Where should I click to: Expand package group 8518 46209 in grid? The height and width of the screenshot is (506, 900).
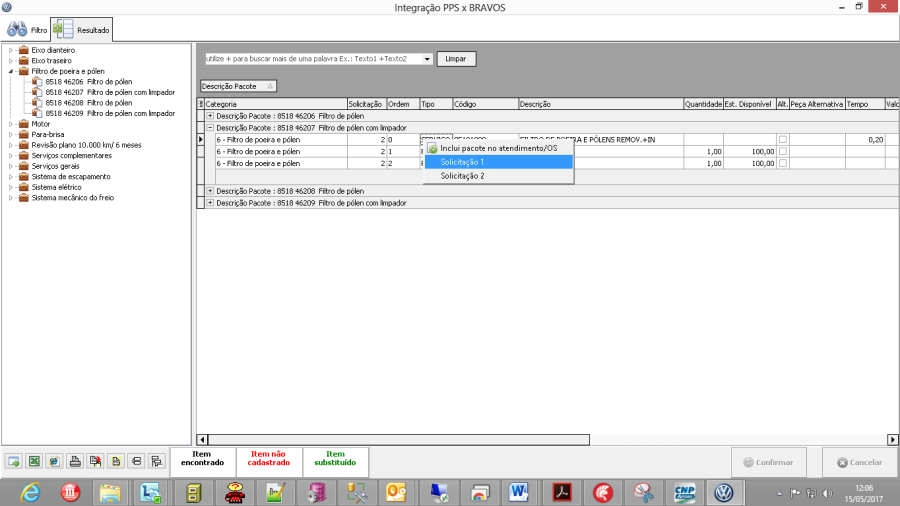click(x=210, y=203)
